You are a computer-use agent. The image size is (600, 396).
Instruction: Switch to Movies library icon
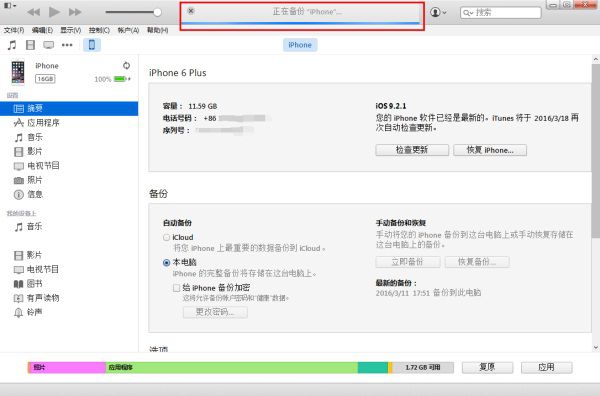click(30, 45)
